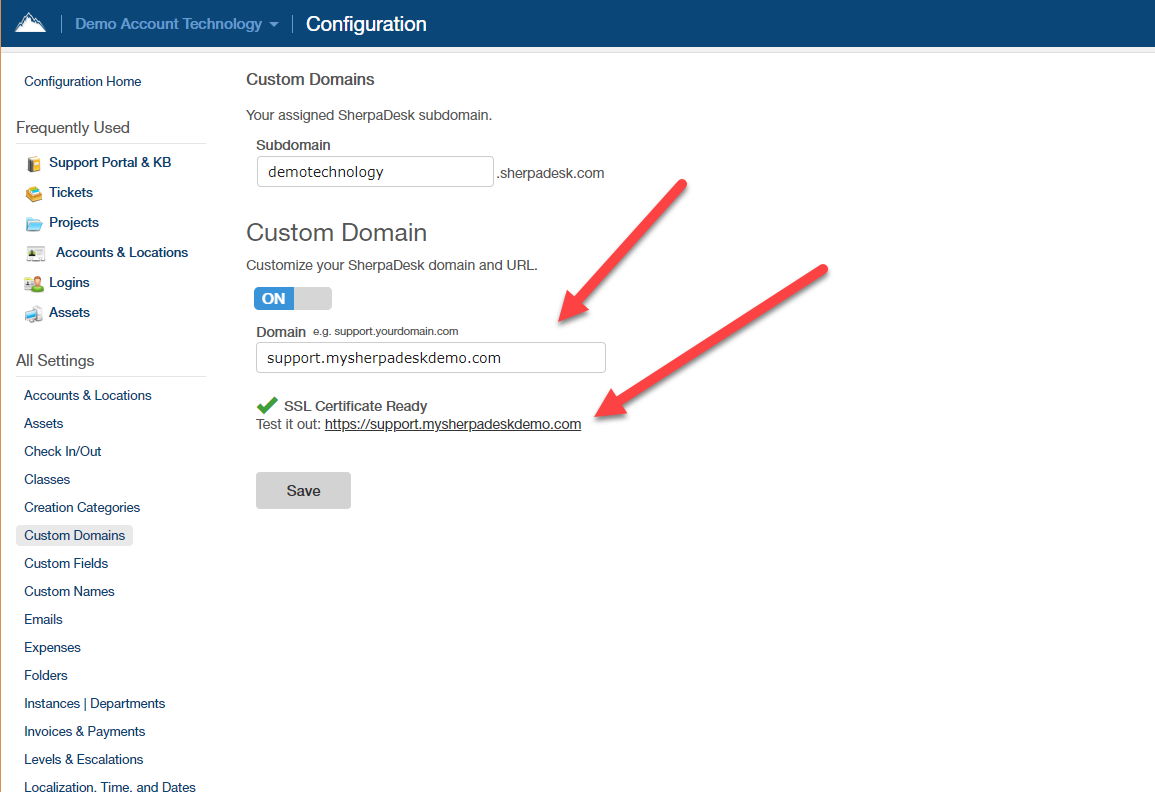Image resolution: width=1155 pixels, height=792 pixels.
Task: Click the green SSL Certificate Ready checkmark
Action: (266, 405)
